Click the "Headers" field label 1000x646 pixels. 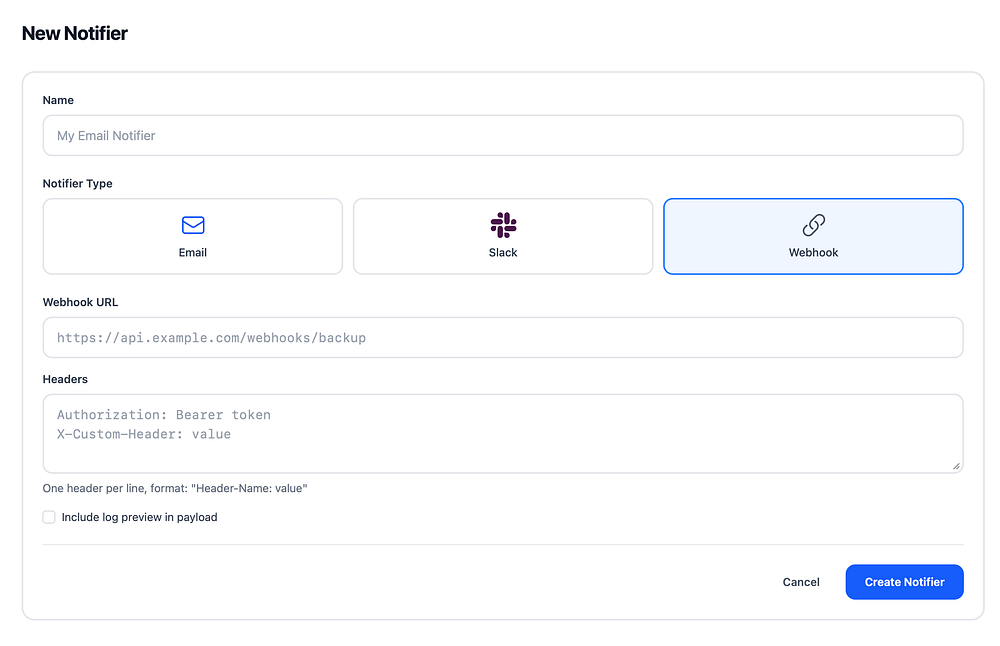pyautogui.click(x=65, y=379)
